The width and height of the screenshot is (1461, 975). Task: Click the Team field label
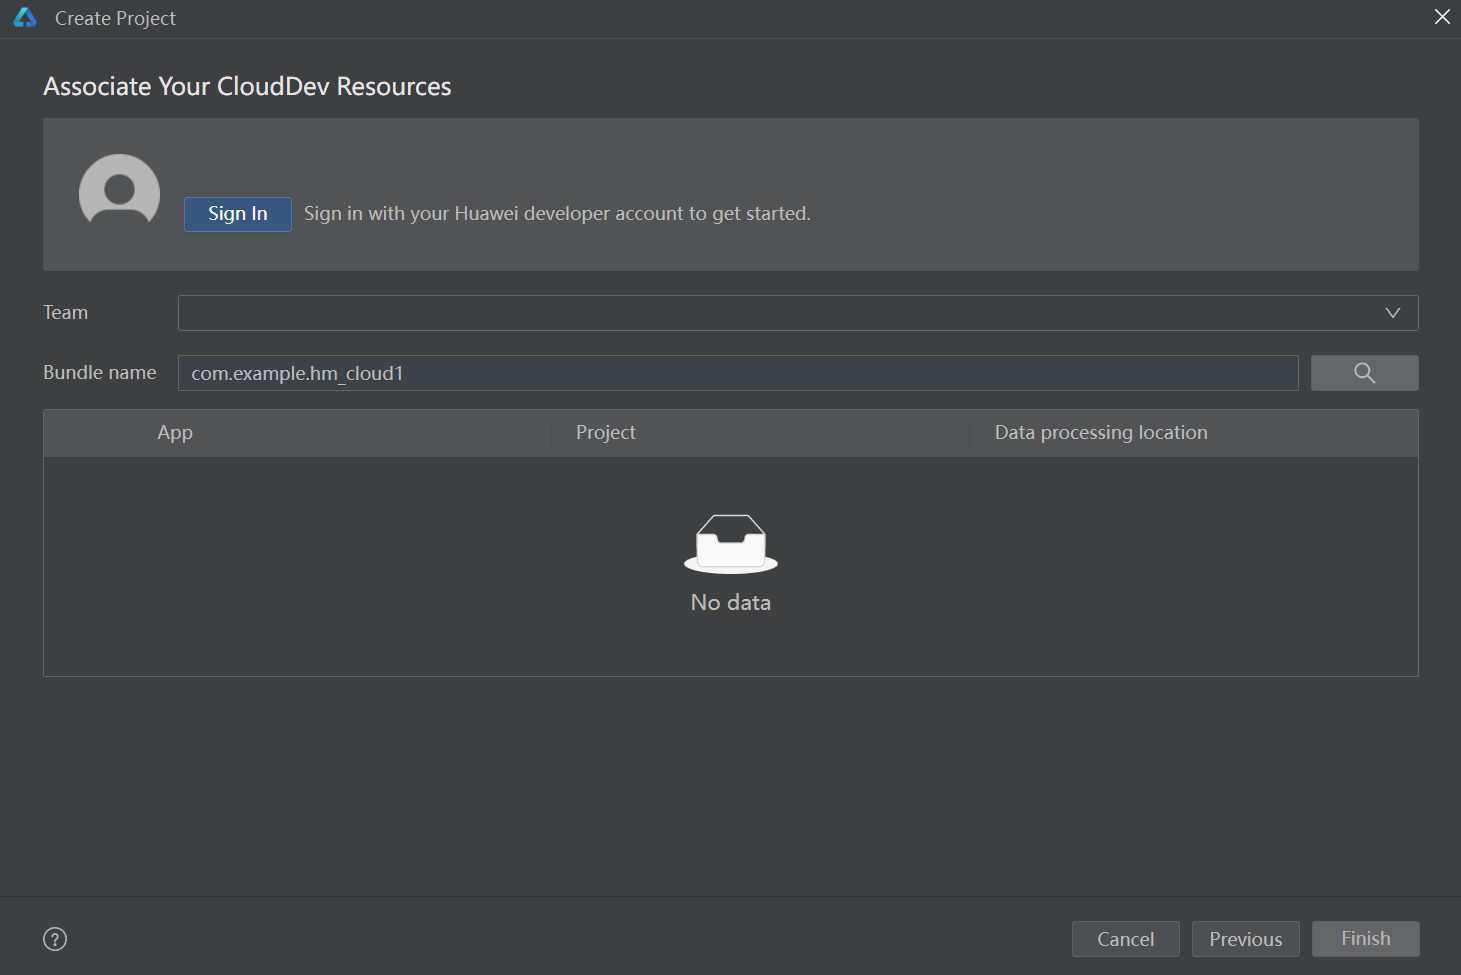[x=66, y=313]
